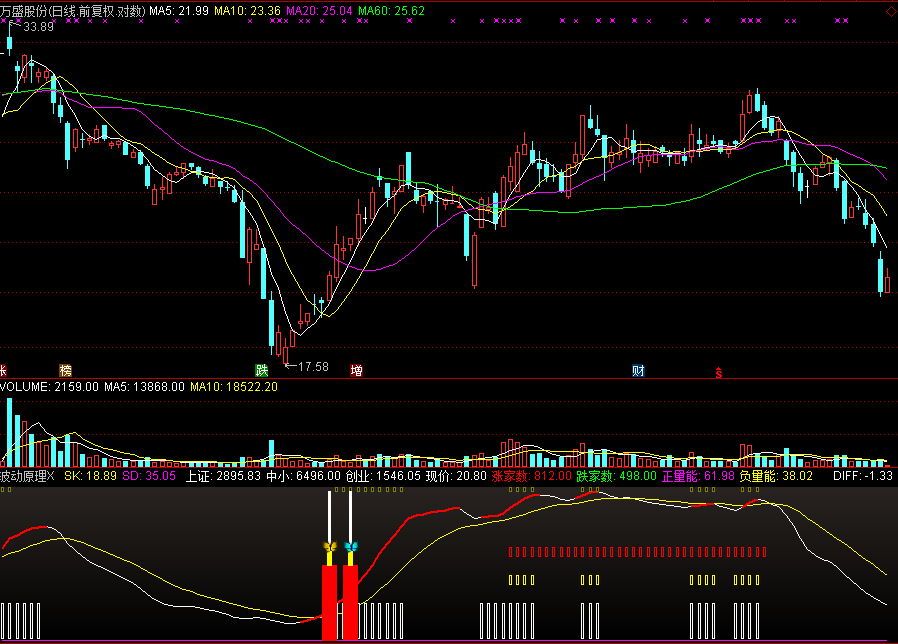This screenshot has width=898, height=644.
Task: Click the SK: 18.89 value
Action: [x=90, y=476]
